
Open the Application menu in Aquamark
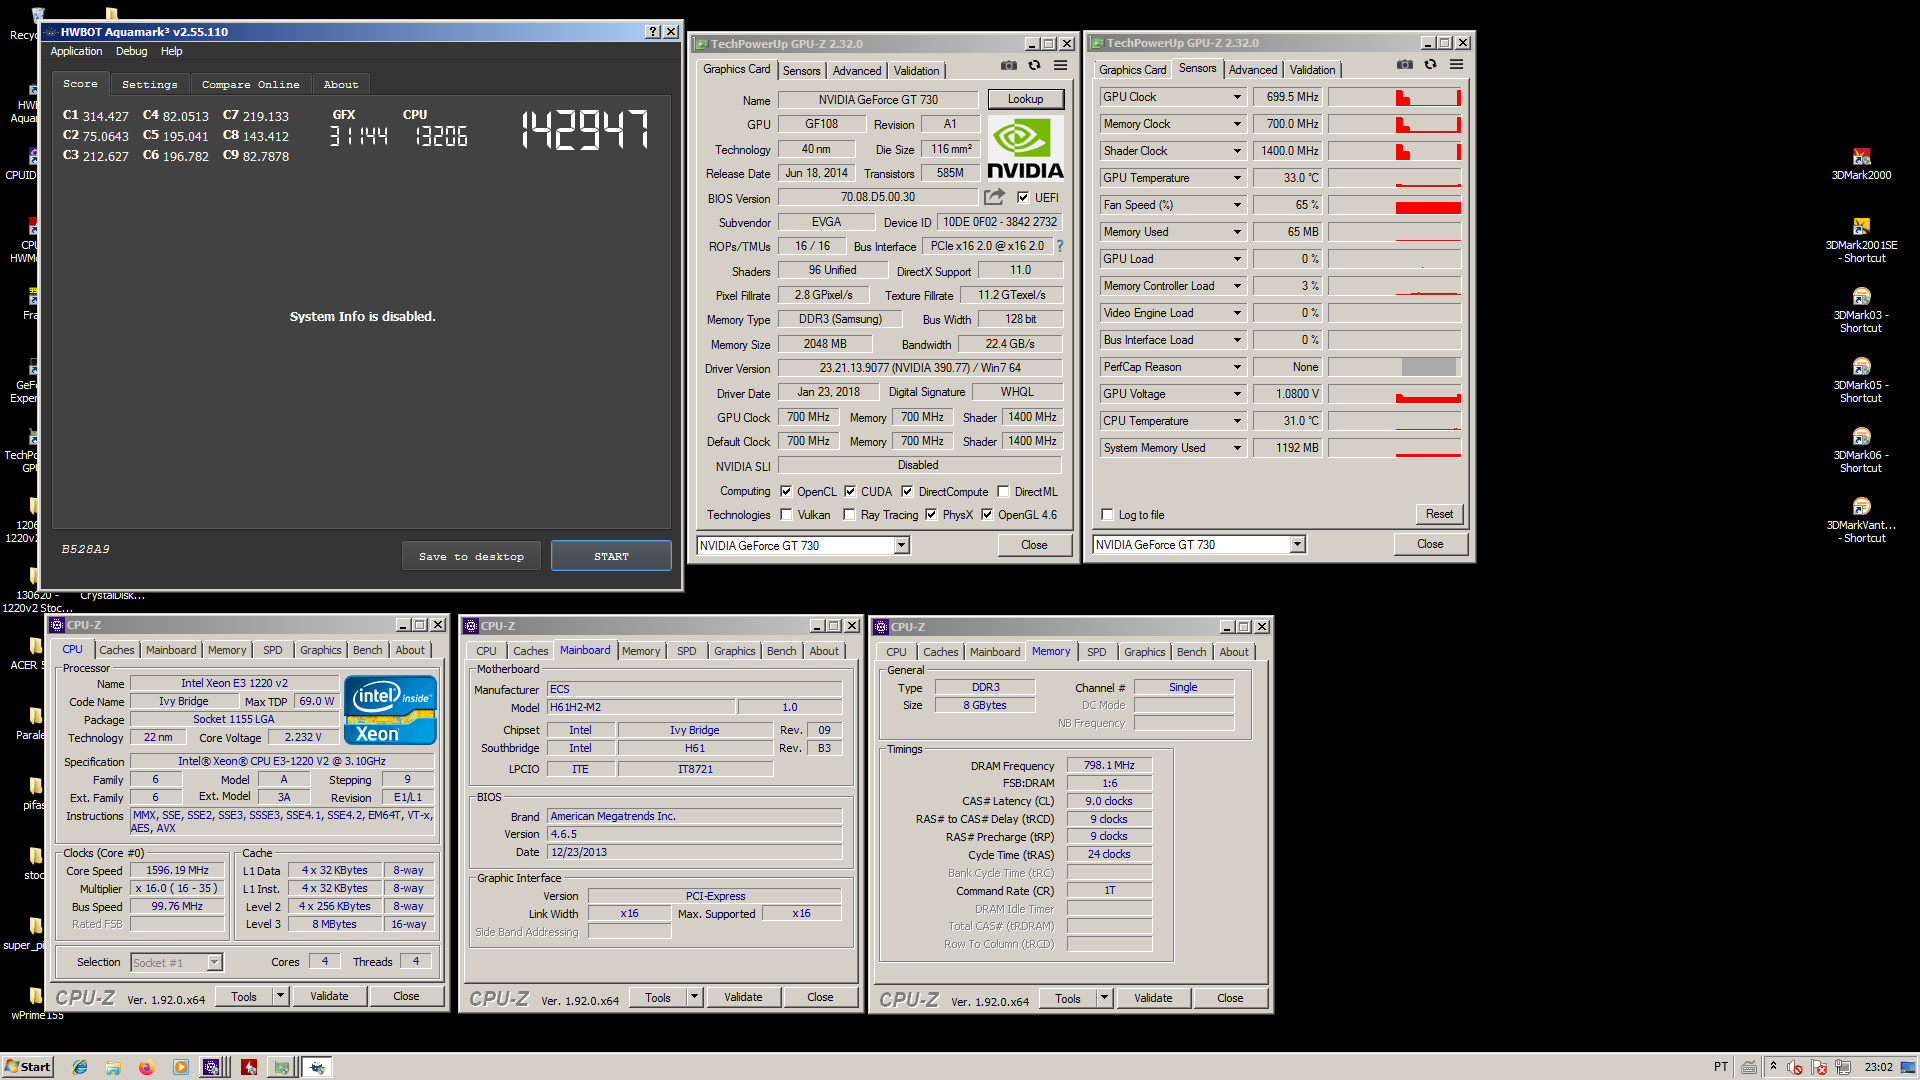[x=76, y=51]
